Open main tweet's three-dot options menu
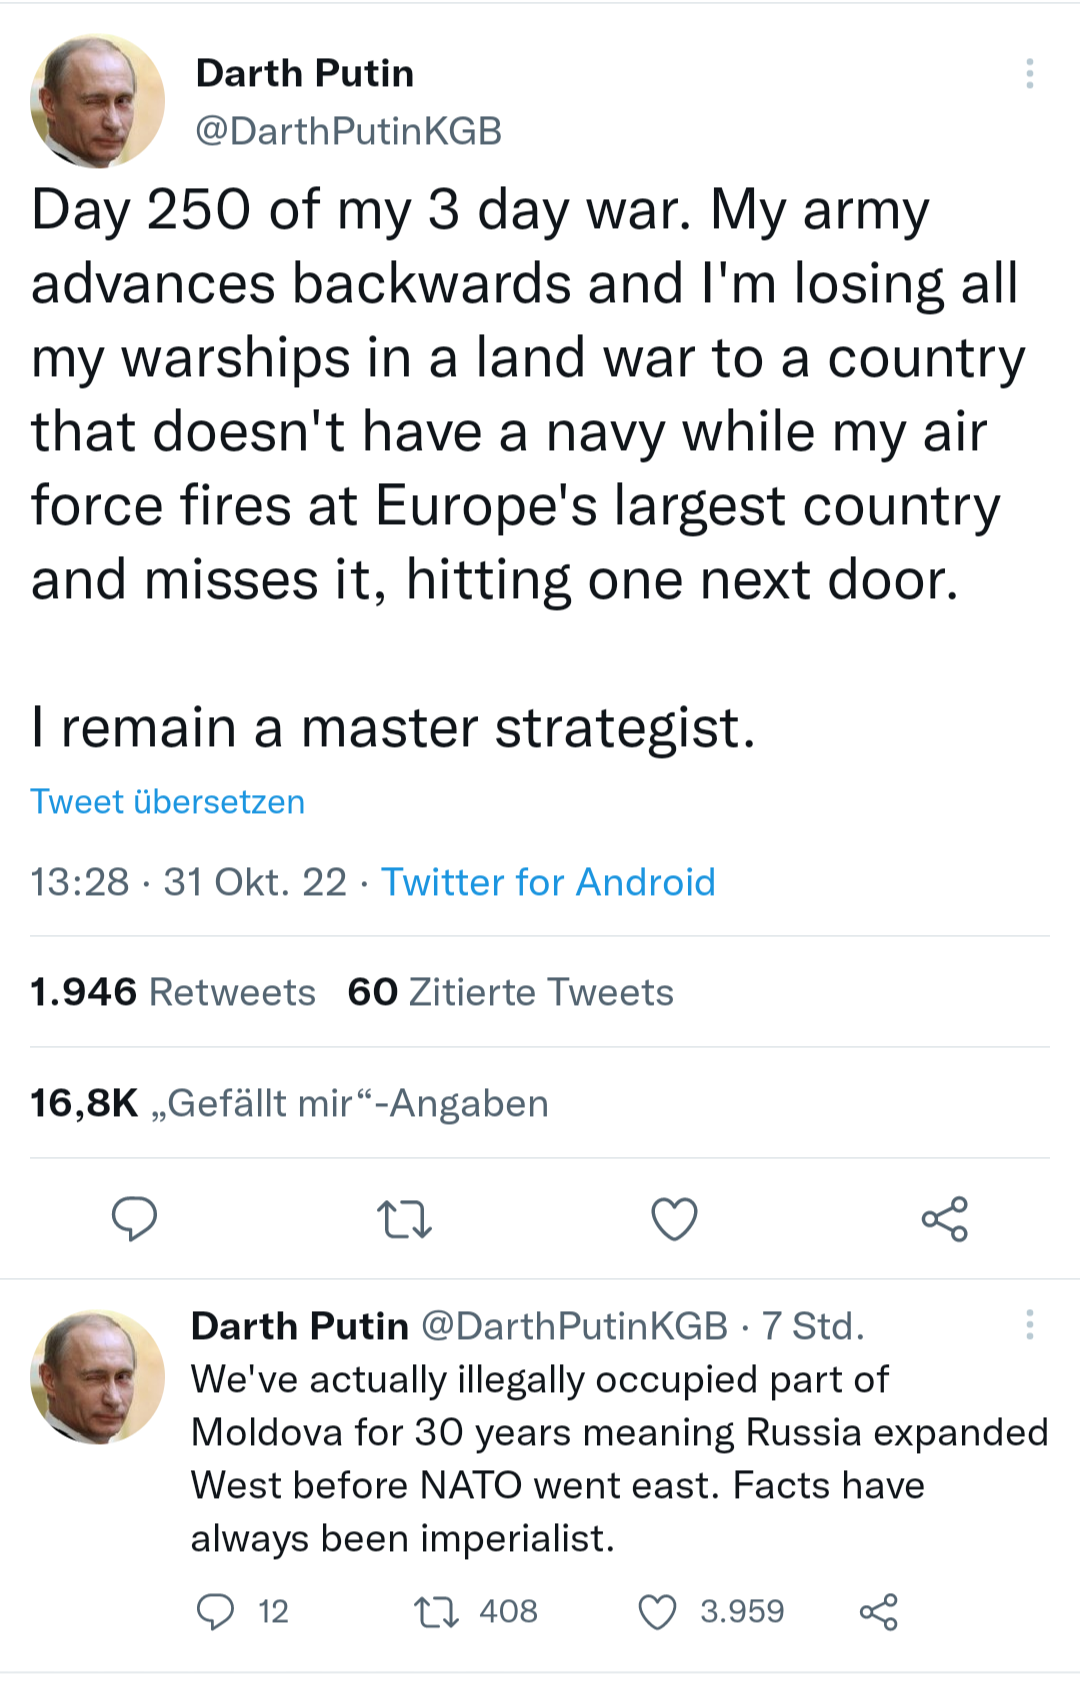 tap(1029, 73)
